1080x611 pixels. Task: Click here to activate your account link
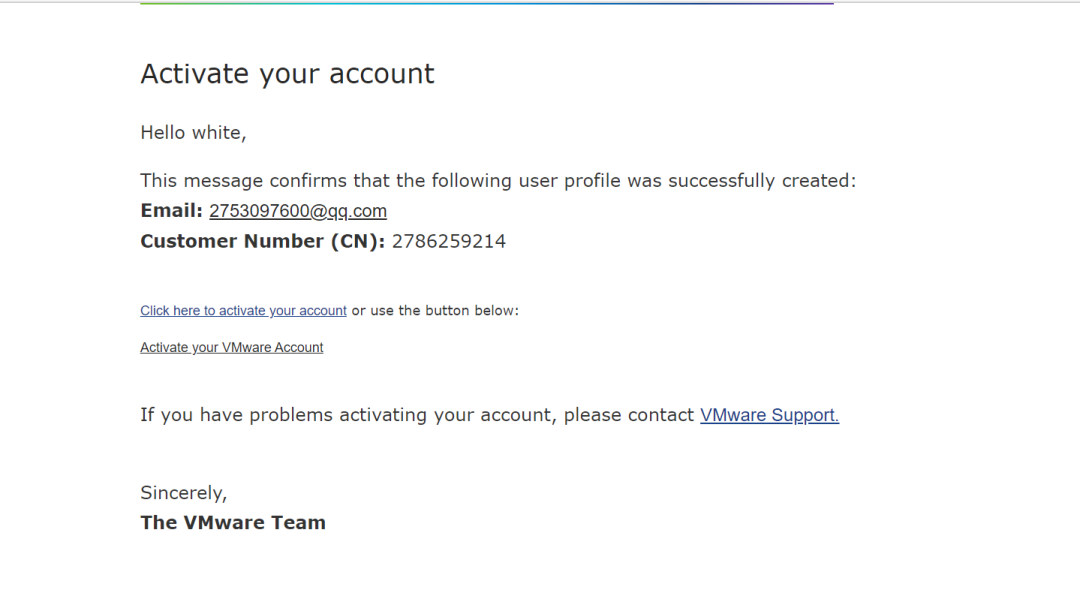243,311
